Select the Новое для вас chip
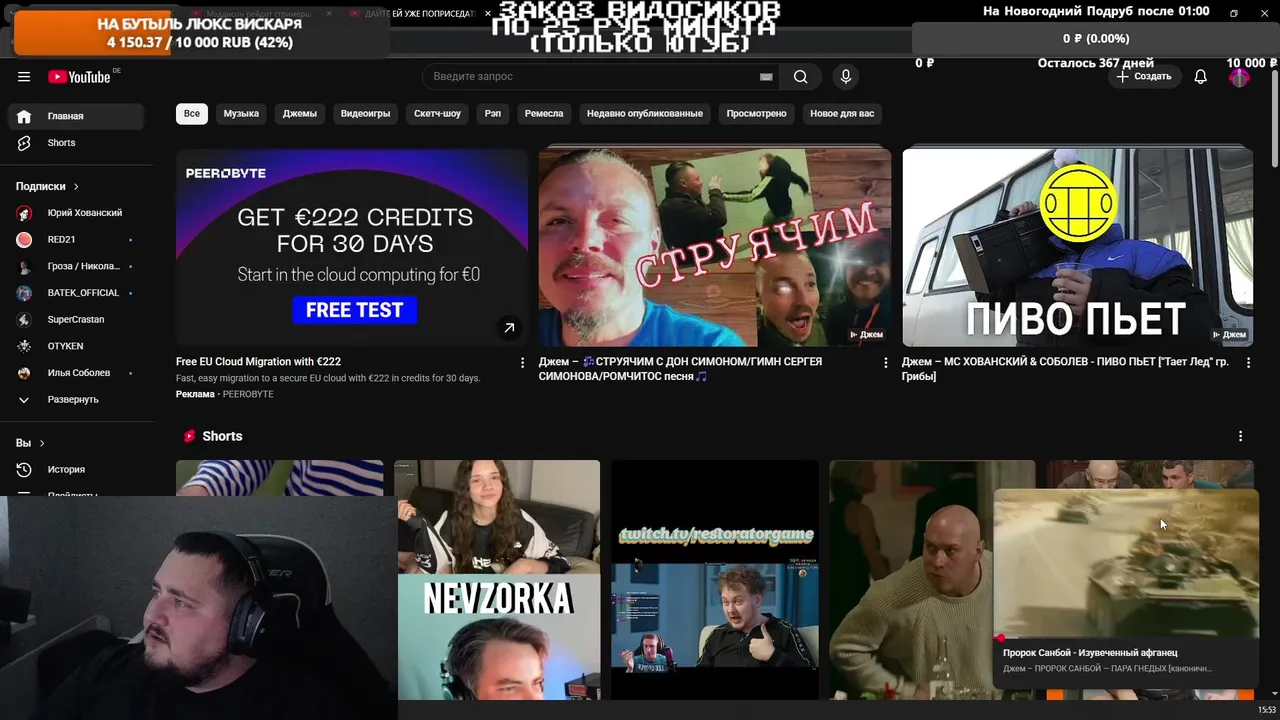This screenshot has height=720, width=1280. tap(842, 113)
